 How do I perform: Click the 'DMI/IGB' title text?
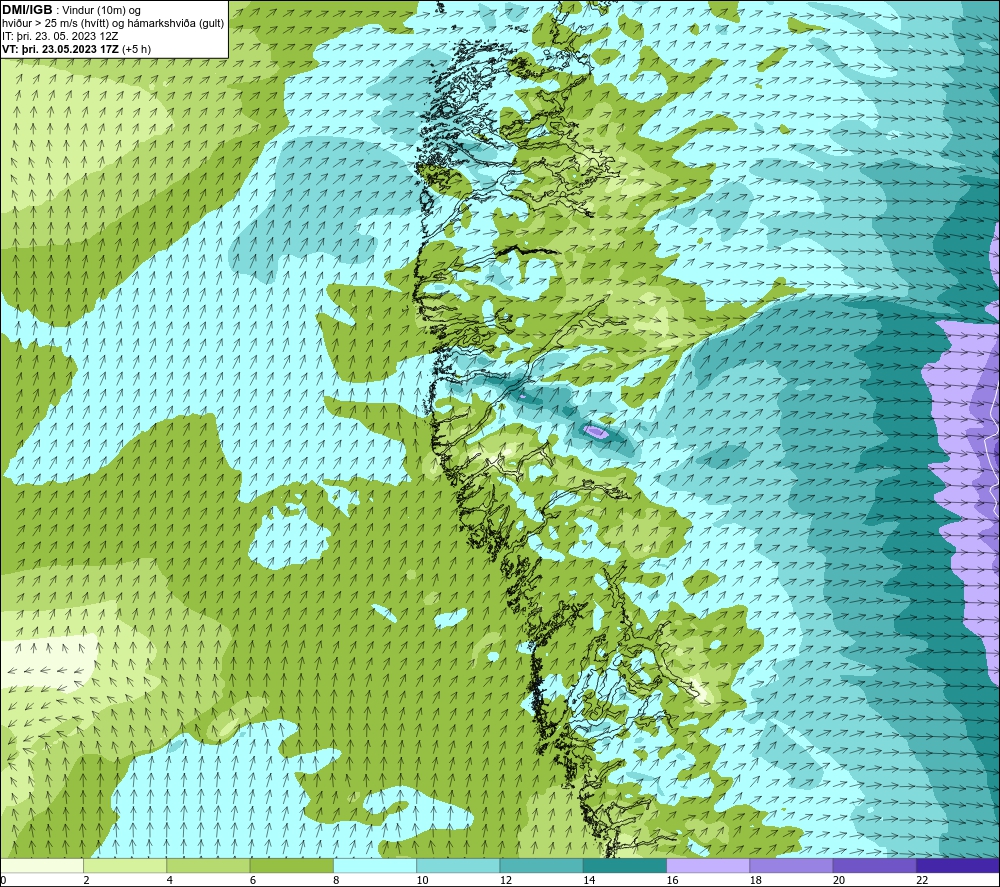(x=27, y=10)
